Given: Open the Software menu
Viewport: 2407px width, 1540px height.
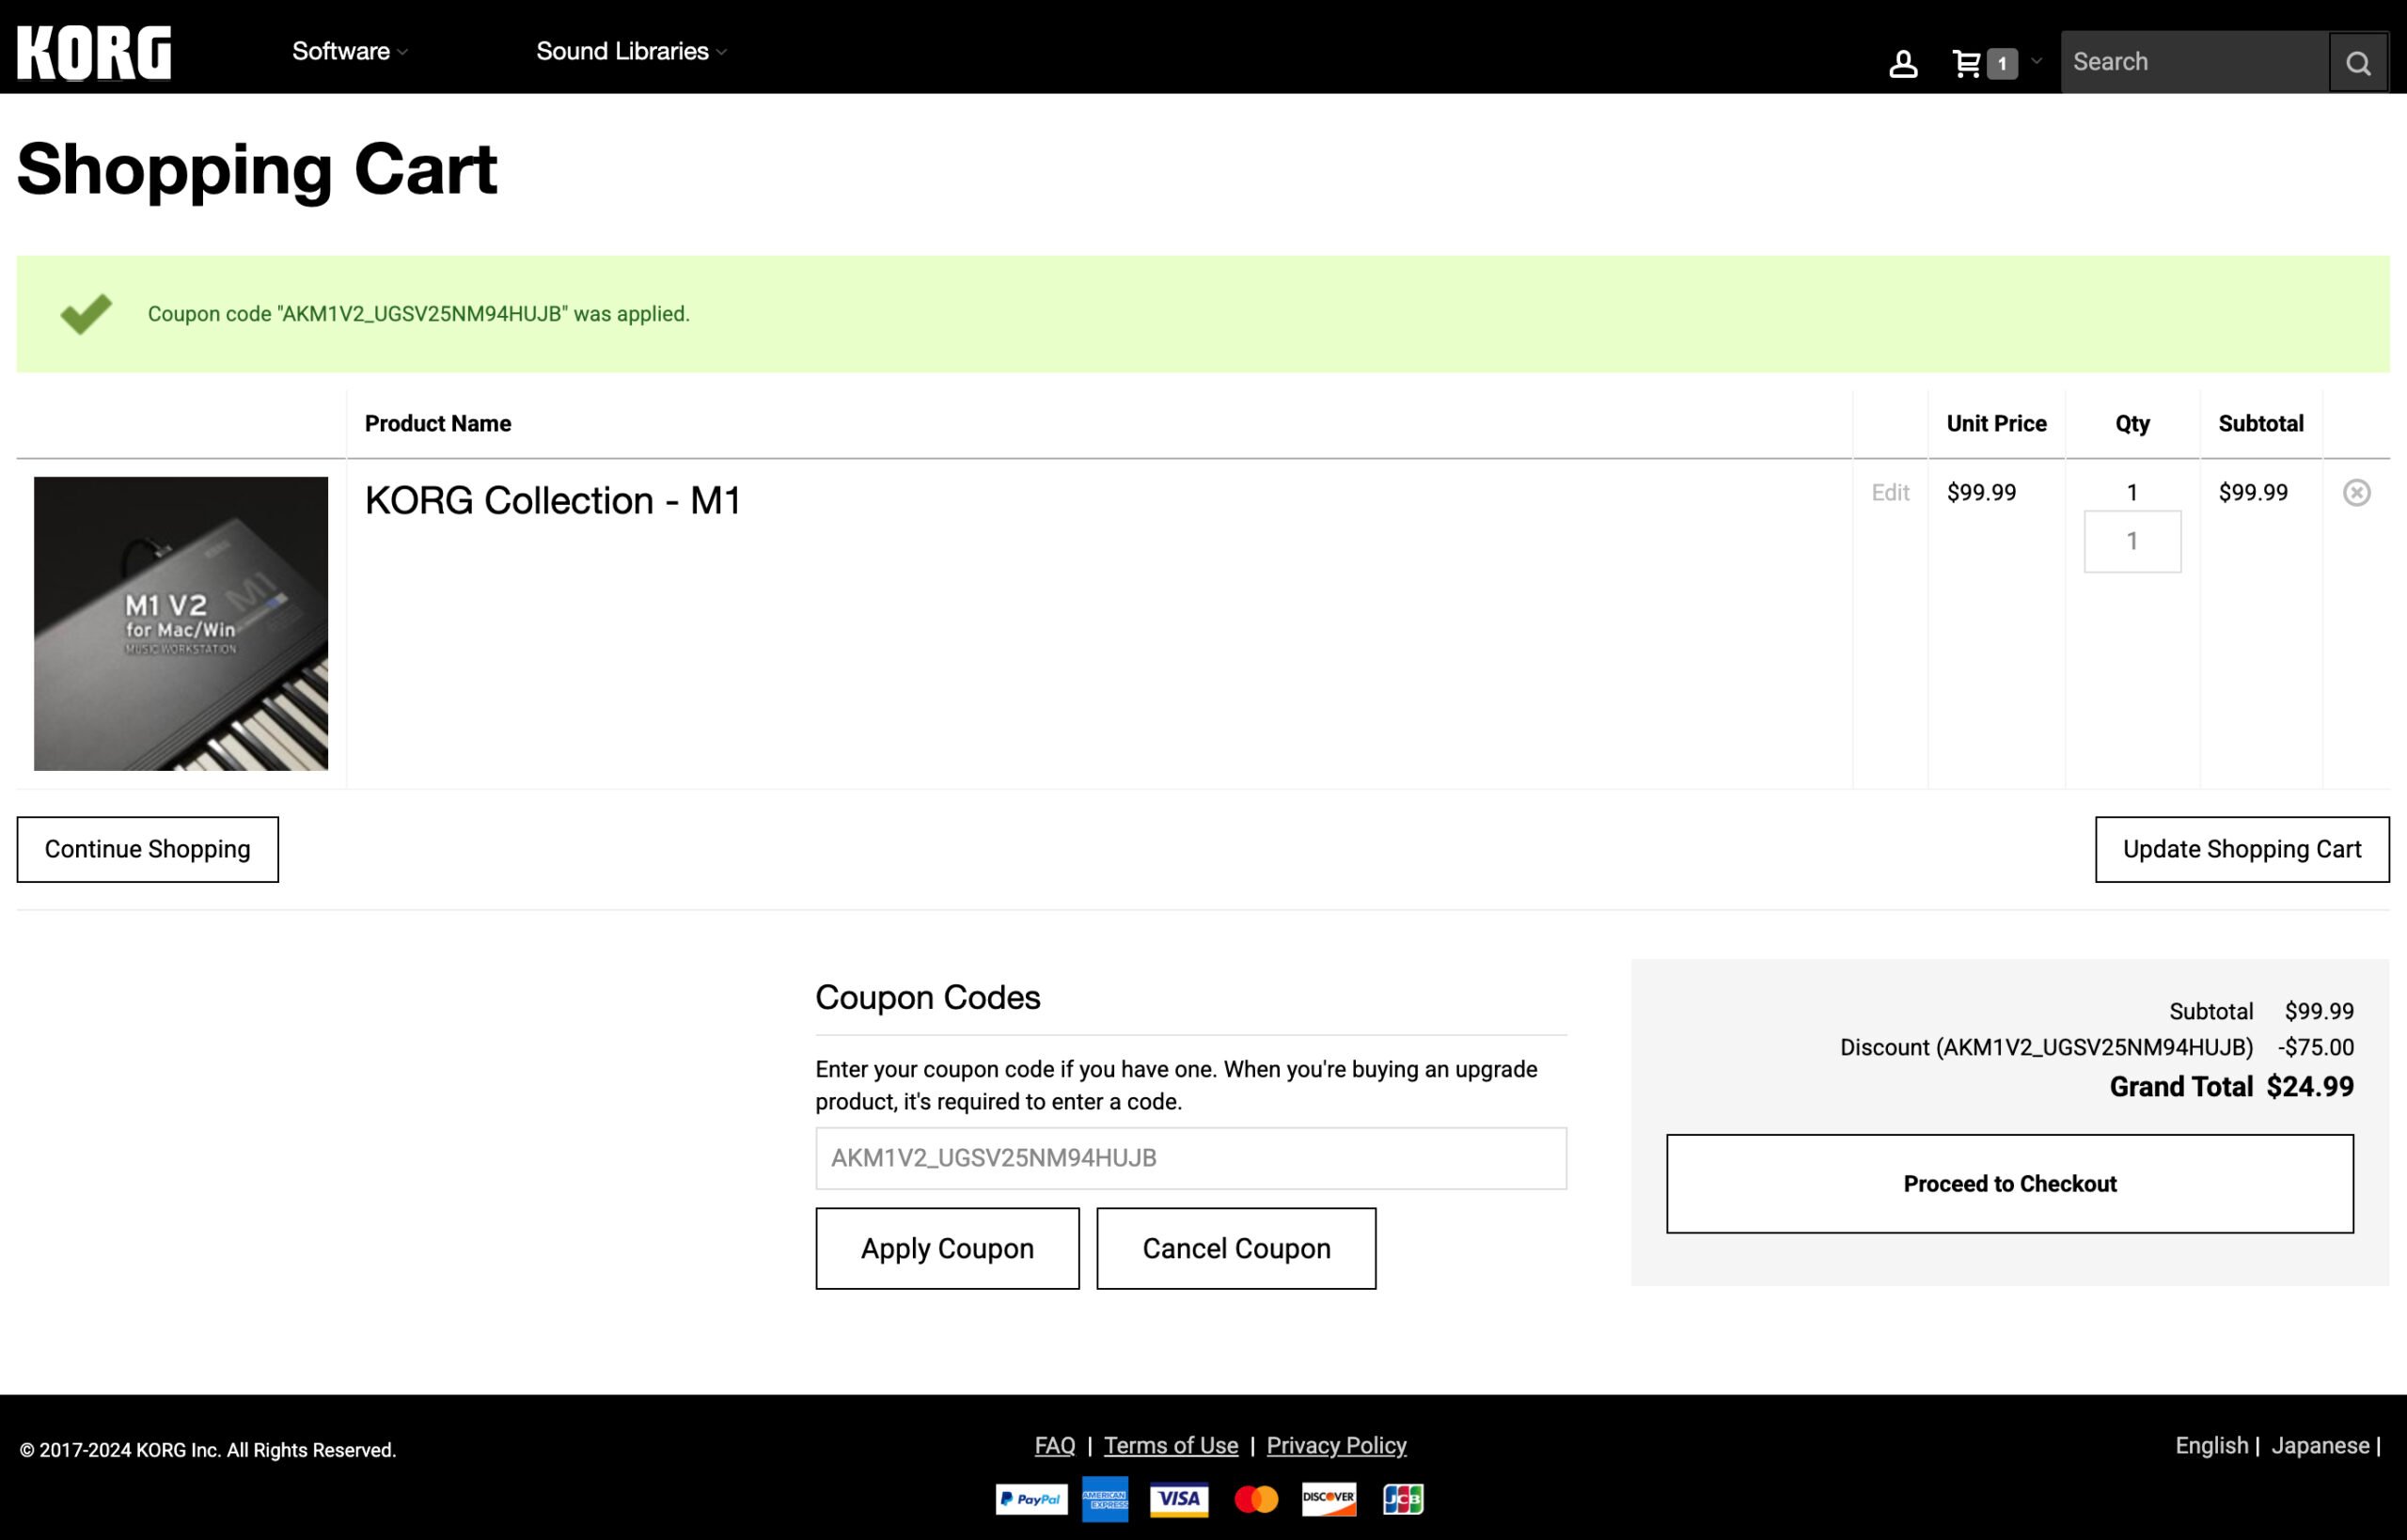Looking at the screenshot, I should (x=350, y=51).
